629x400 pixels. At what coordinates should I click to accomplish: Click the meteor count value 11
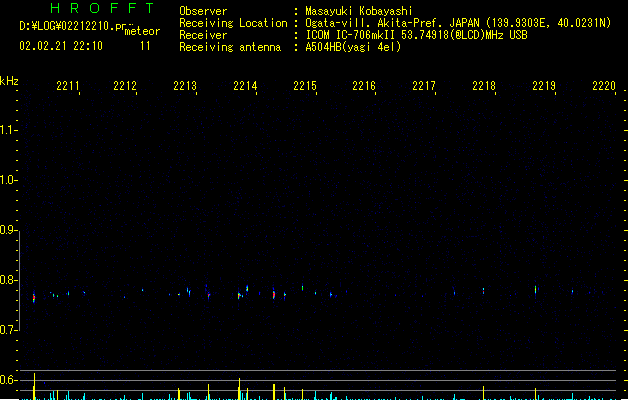(145, 46)
